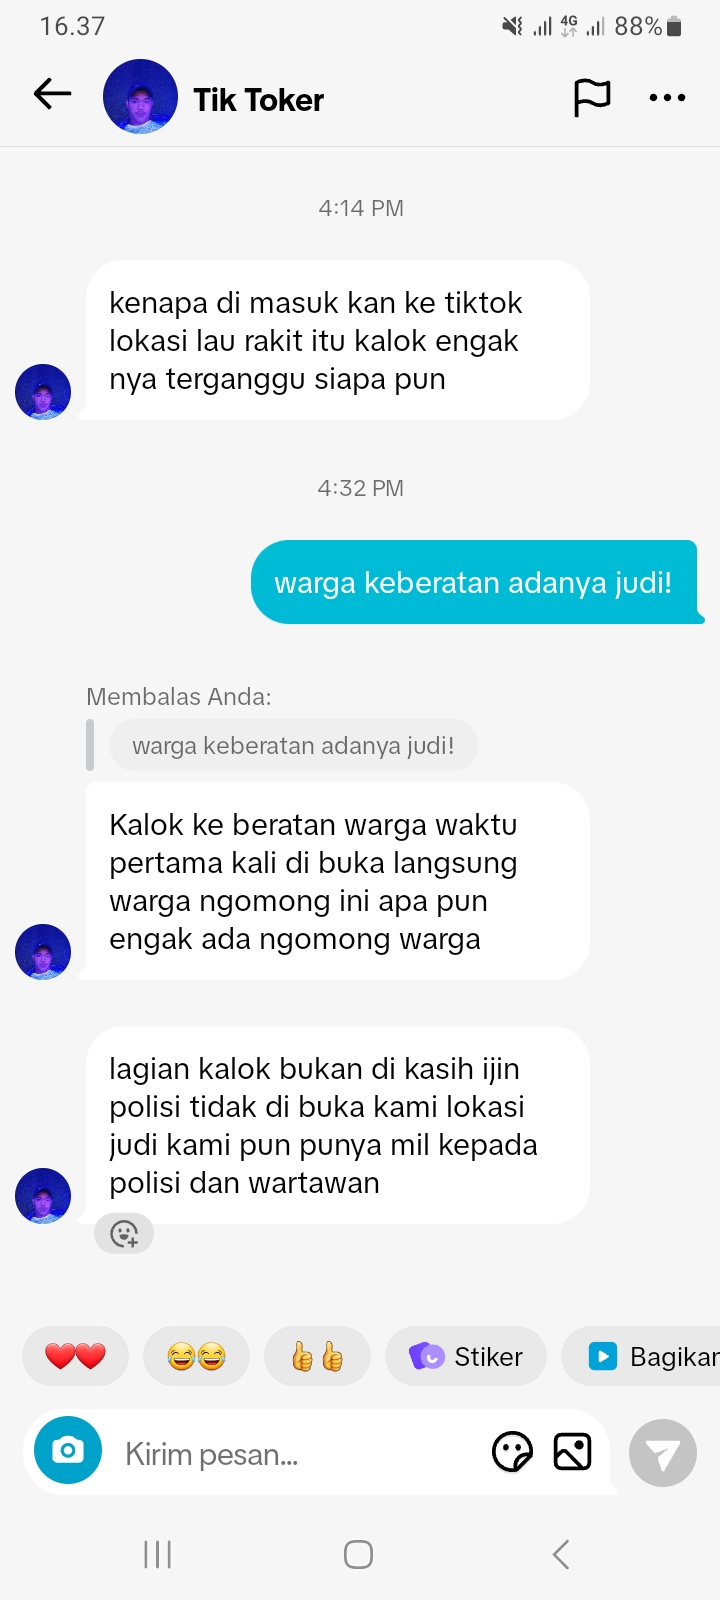Open the sticker emoji picker icon
Image resolution: width=720 pixels, height=1600 pixels.
click(513, 1452)
